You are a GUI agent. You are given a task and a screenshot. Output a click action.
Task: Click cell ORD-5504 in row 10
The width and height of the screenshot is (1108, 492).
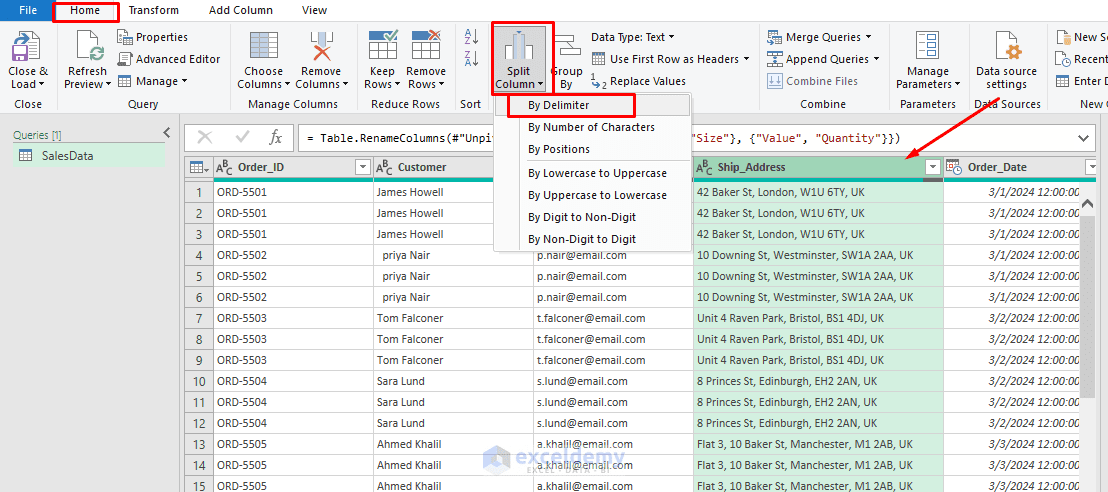point(293,381)
